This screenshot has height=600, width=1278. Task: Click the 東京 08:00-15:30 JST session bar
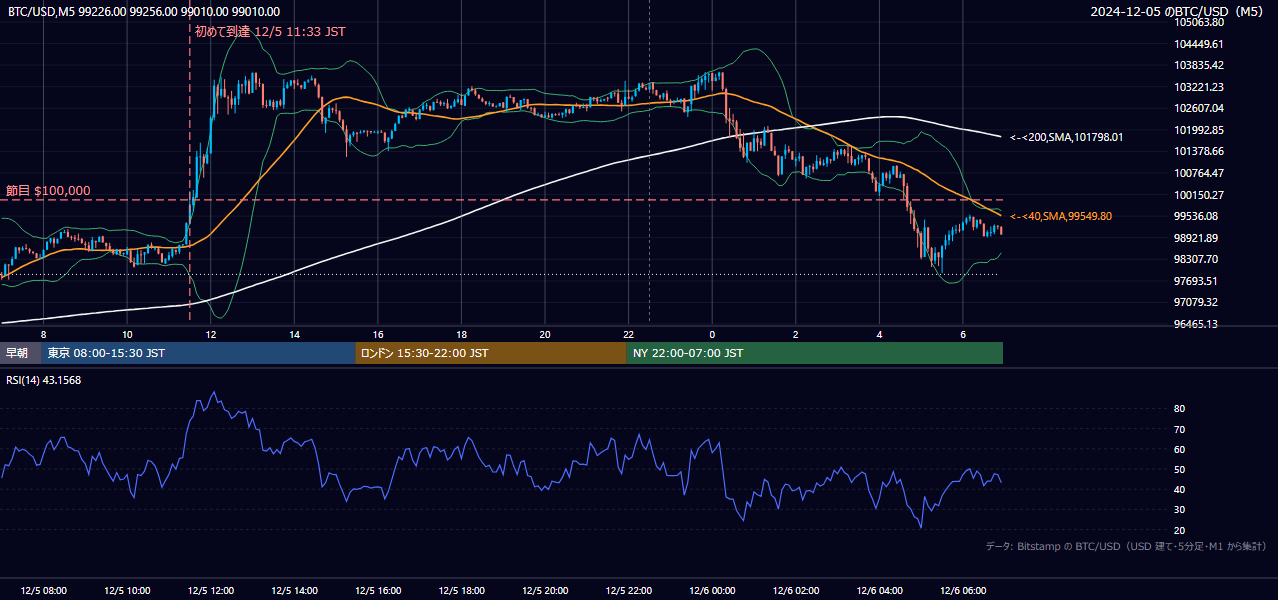point(198,353)
